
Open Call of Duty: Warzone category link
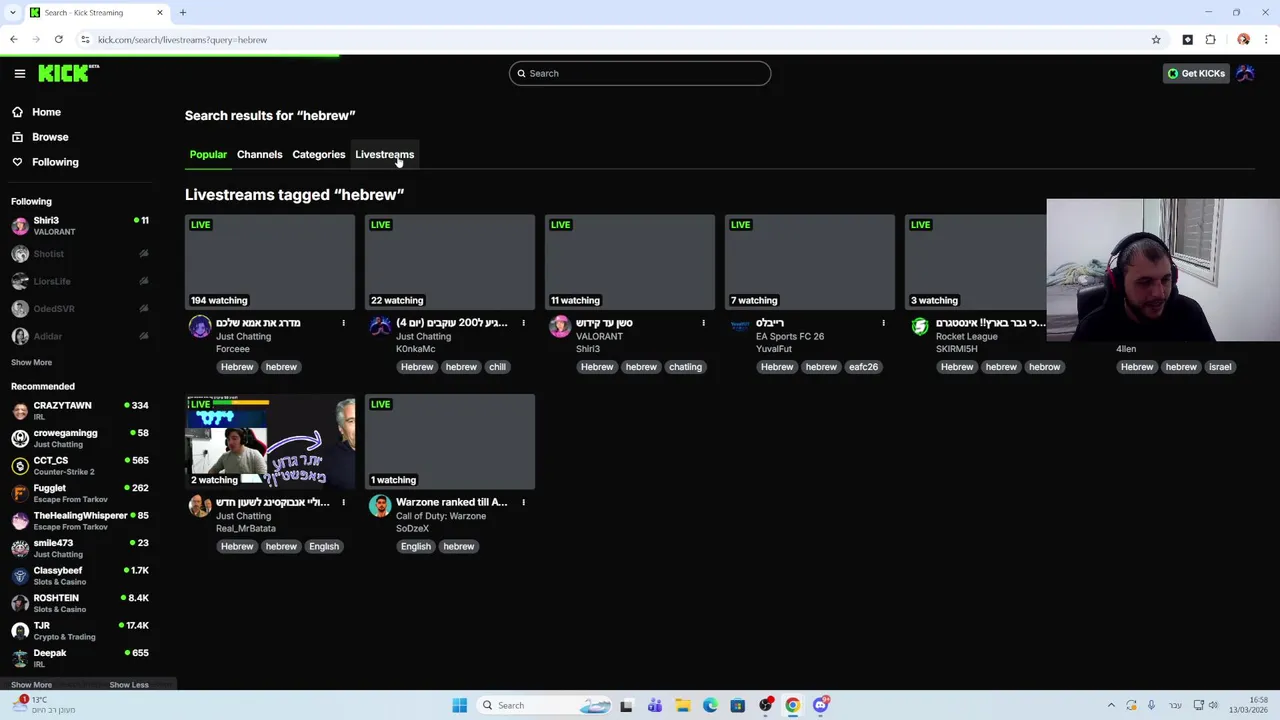[441, 516]
